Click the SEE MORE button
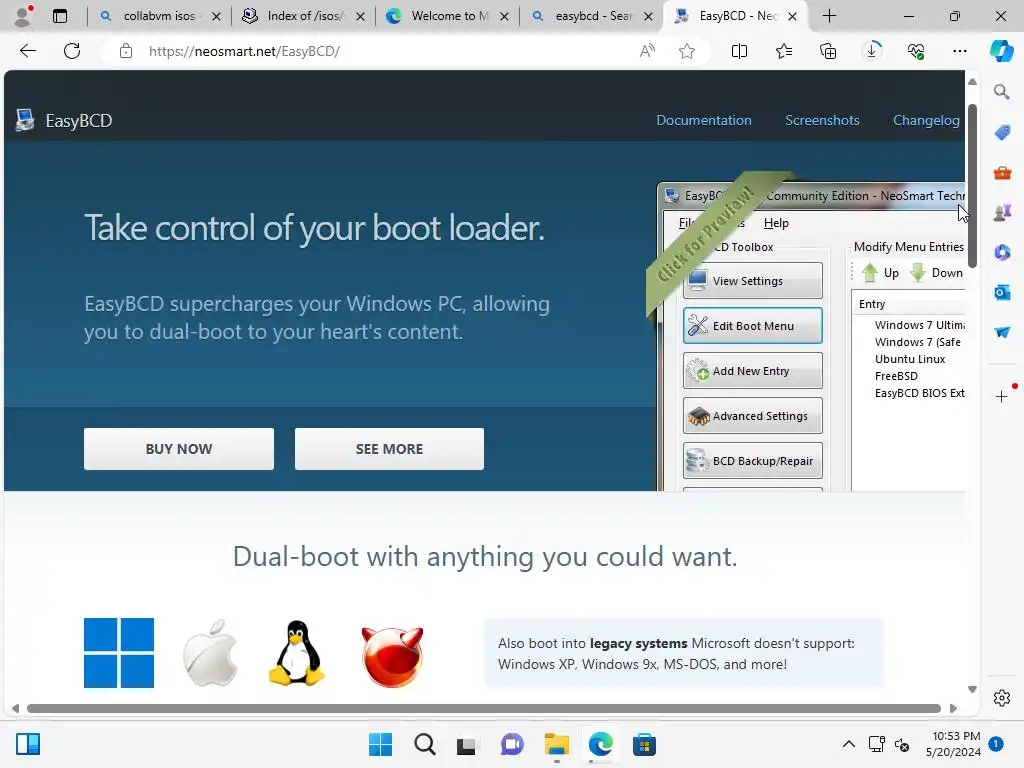This screenshot has width=1024, height=768. (x=389, y=449)
